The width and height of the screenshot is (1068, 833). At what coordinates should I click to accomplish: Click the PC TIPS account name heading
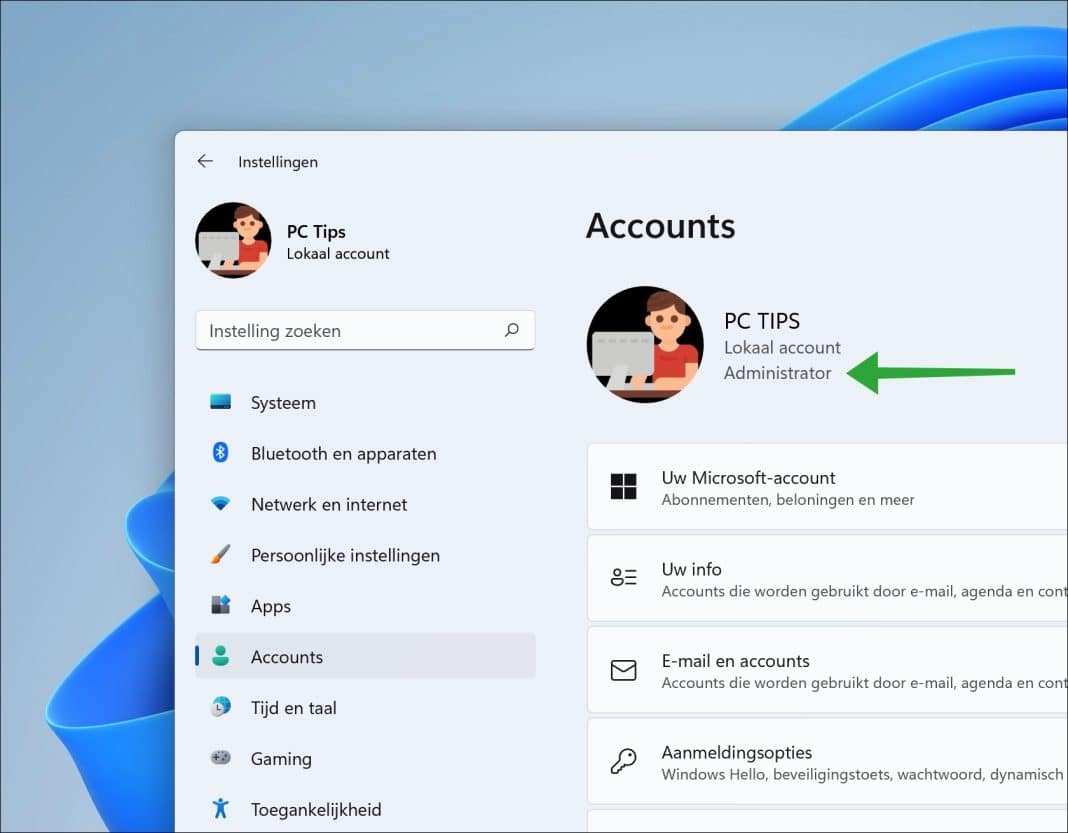click(x=761, y=321)
